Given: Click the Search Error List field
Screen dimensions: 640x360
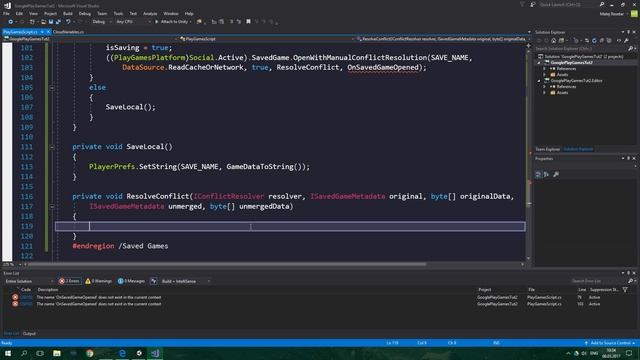Looking at the screenshot, I should 598,281.
